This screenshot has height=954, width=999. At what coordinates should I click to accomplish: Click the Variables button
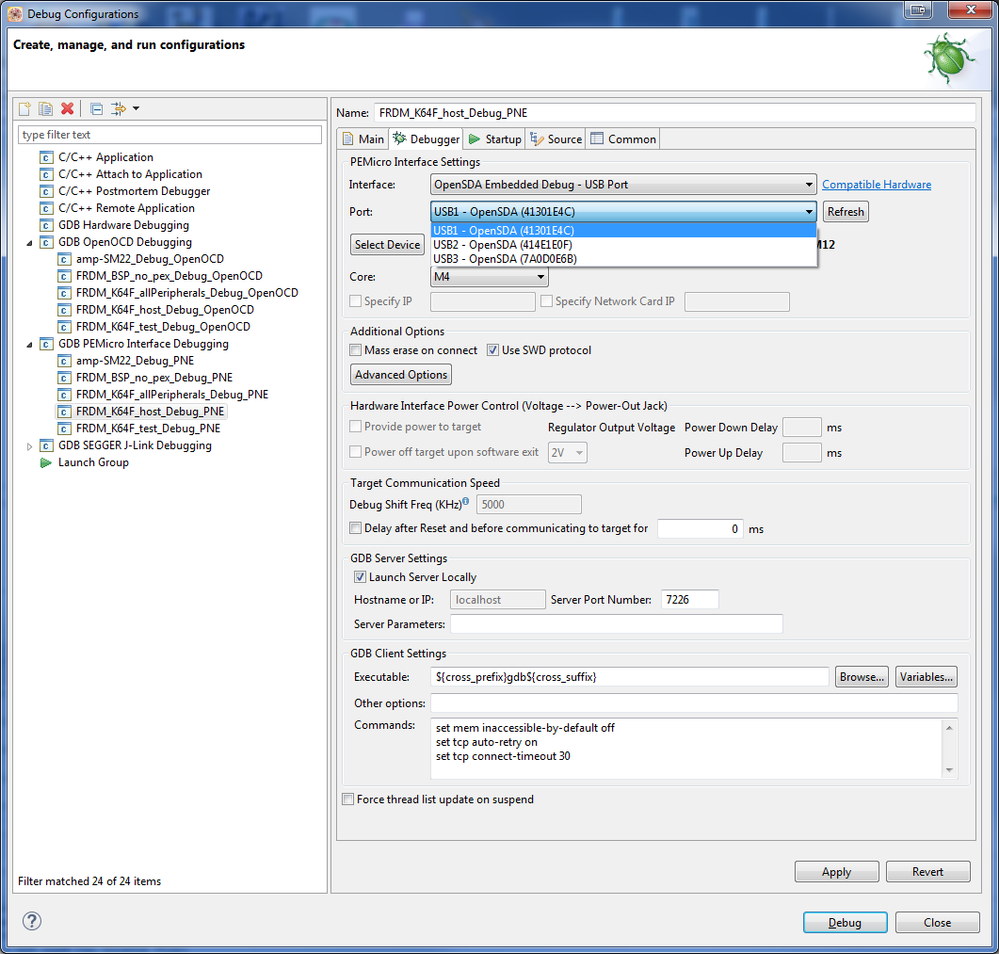click(x=926, y=677)
